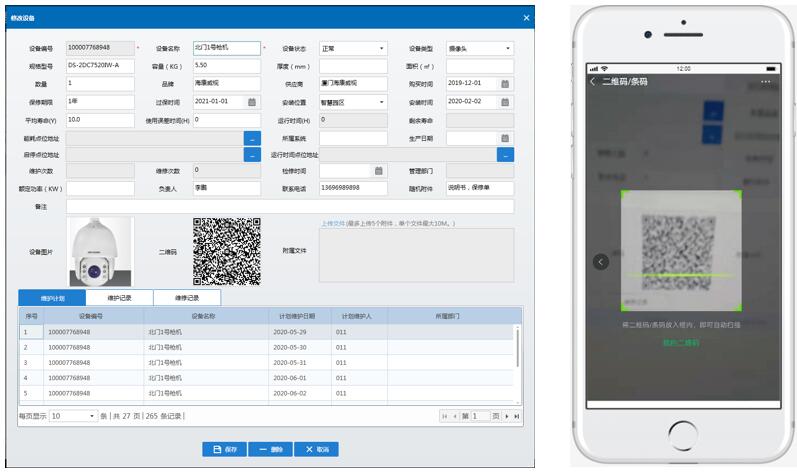
Task: Click attachment files upload area
Action: pyautogui.click(x=416, y=255)
